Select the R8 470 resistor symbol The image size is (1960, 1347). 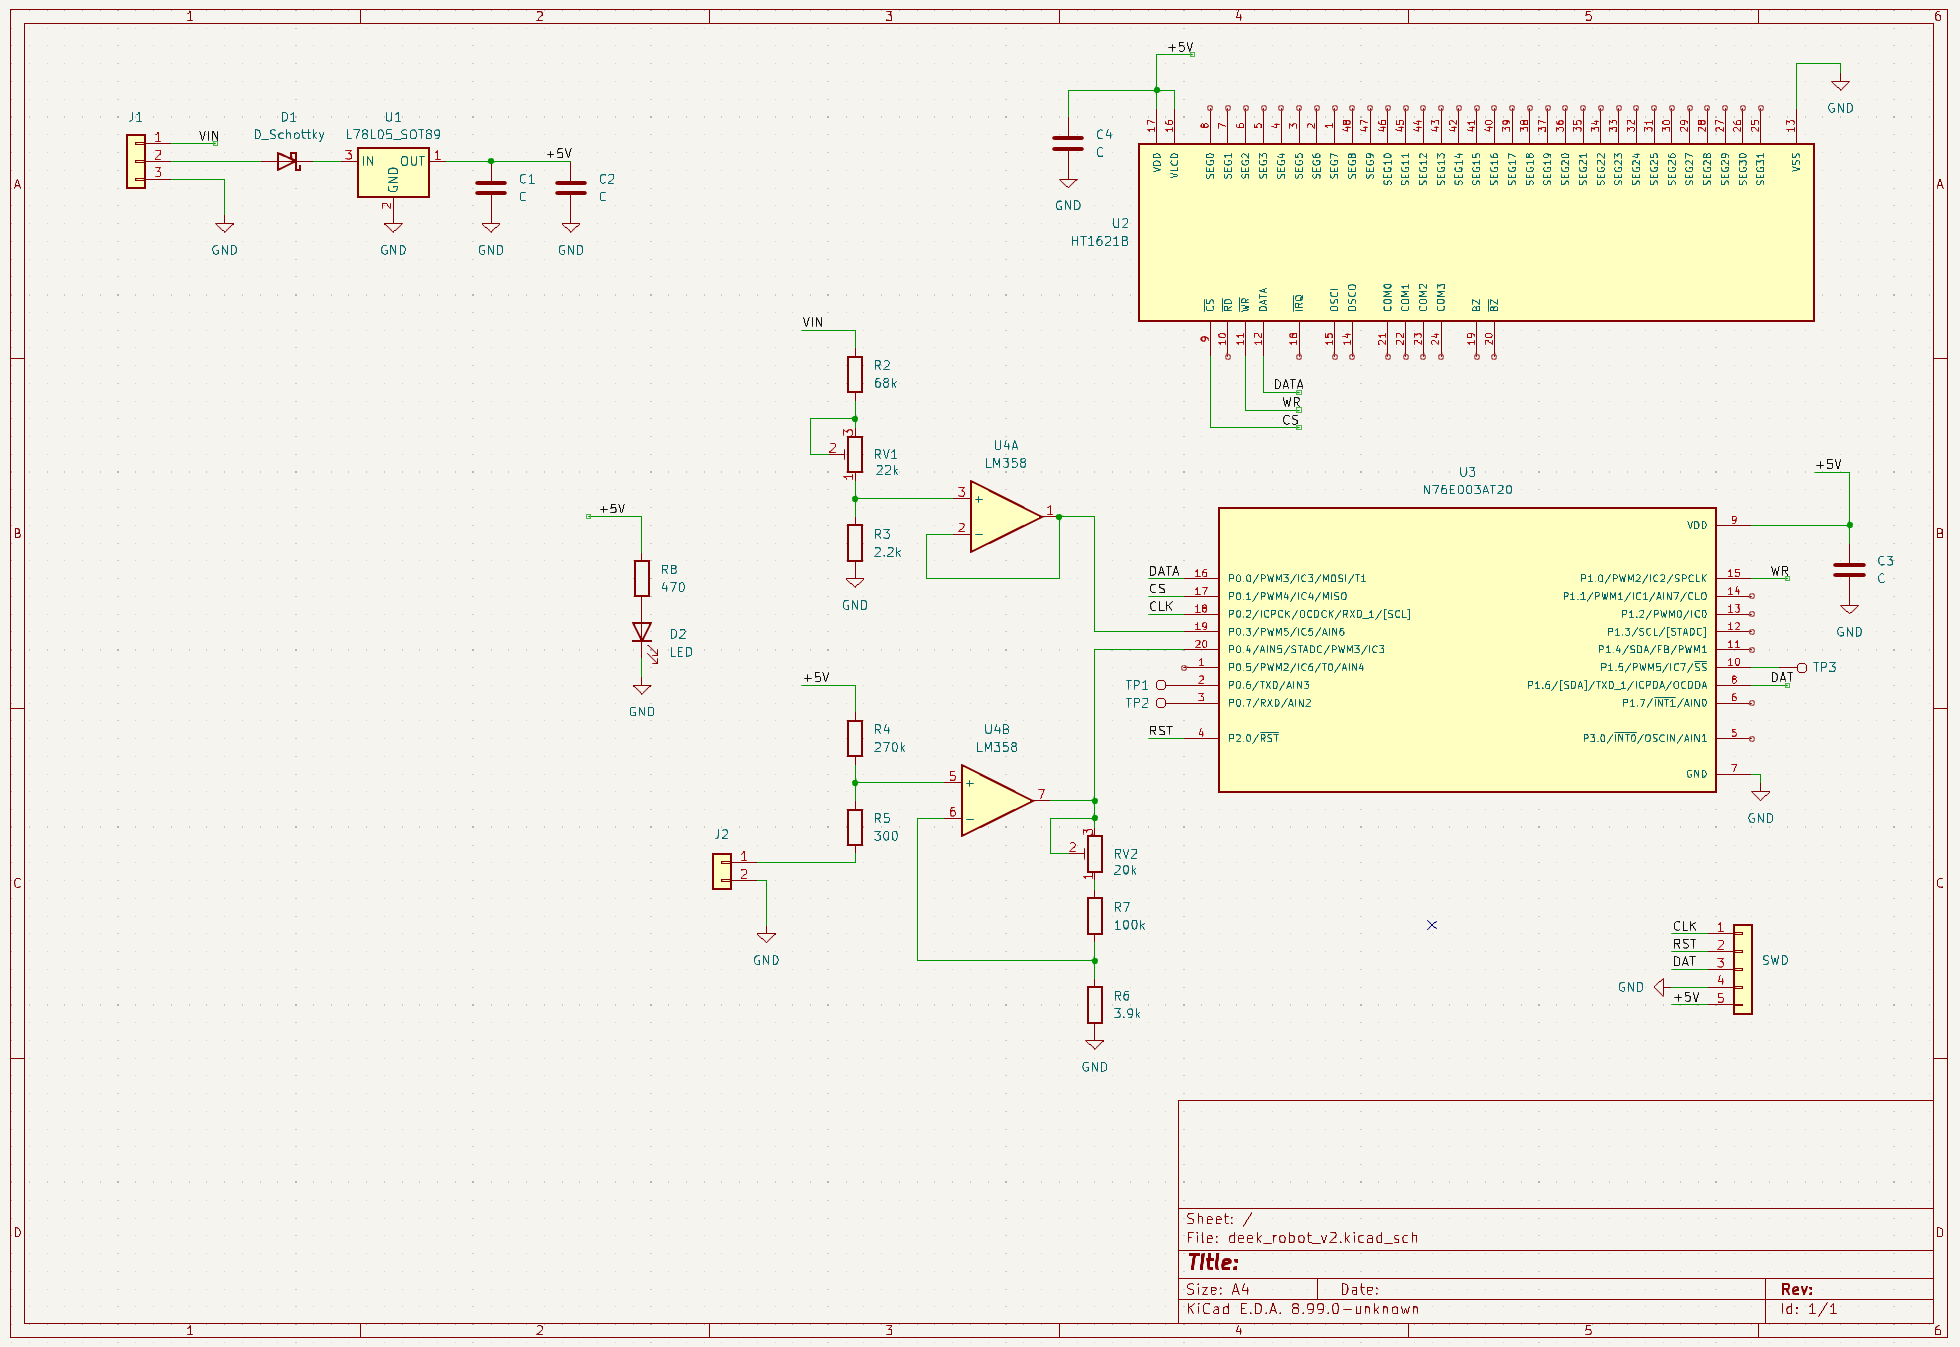[x=642, y=578]
